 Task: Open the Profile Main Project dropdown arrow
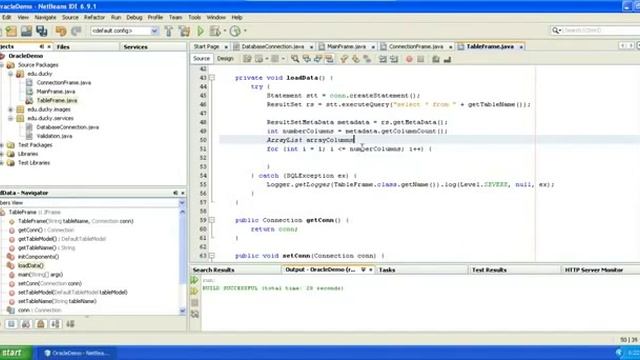(x=245, y=31)
